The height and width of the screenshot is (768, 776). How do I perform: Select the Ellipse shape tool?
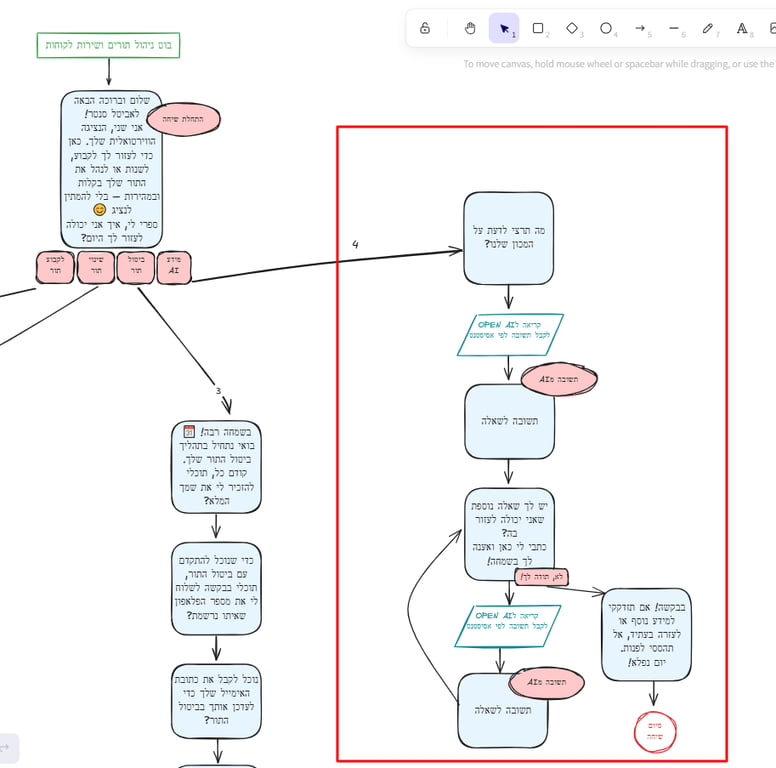[606, 28]
